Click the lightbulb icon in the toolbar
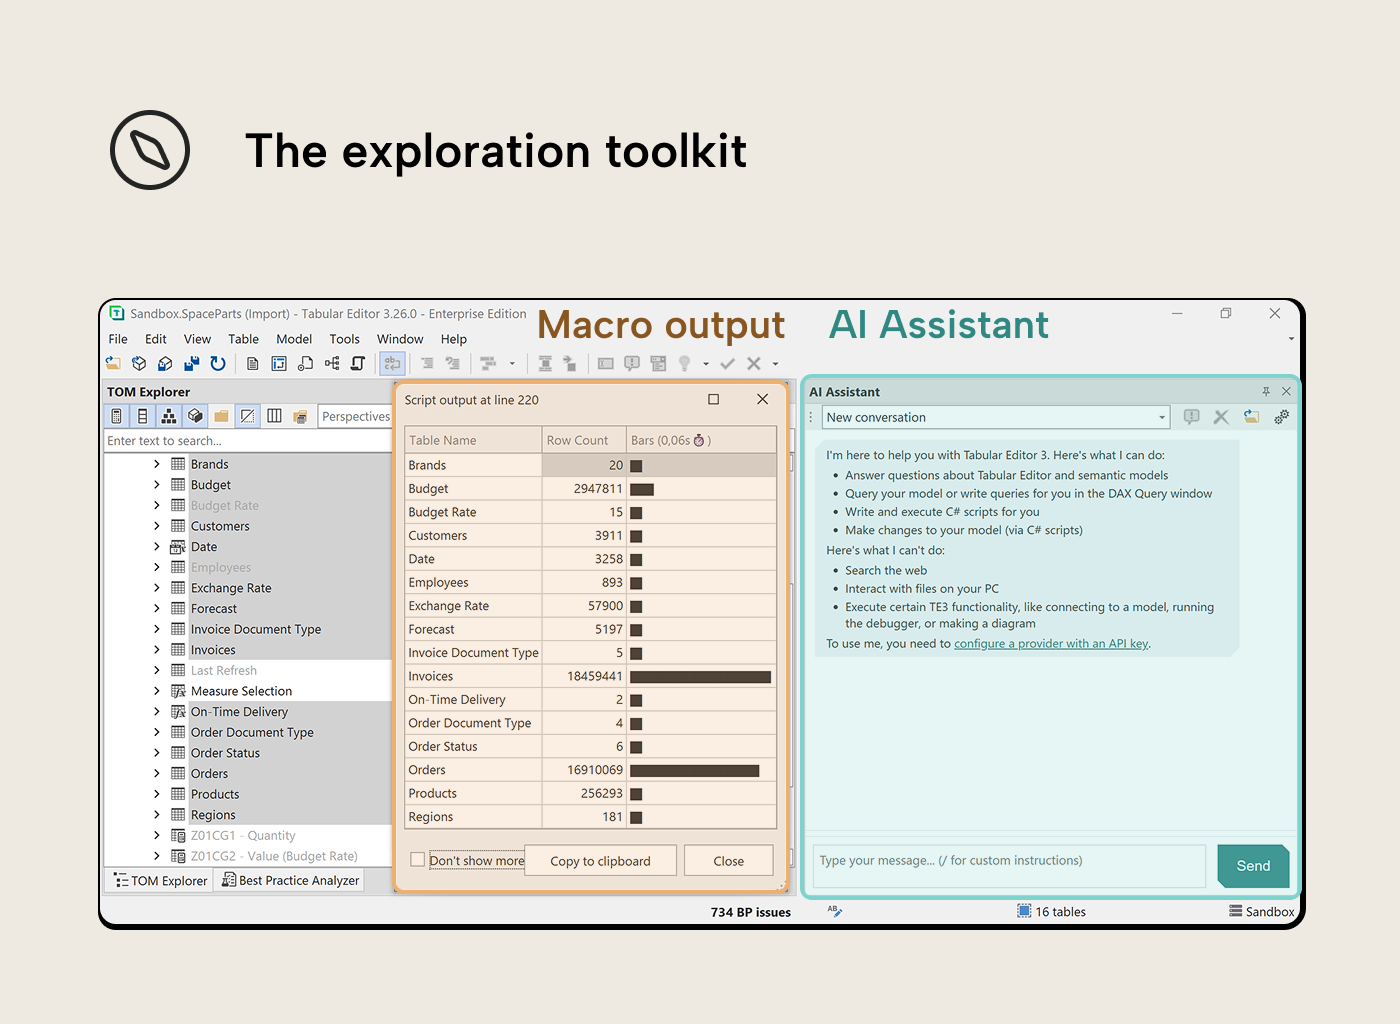The height and width of the screenshot is (1024, 1400). point(685,363)
